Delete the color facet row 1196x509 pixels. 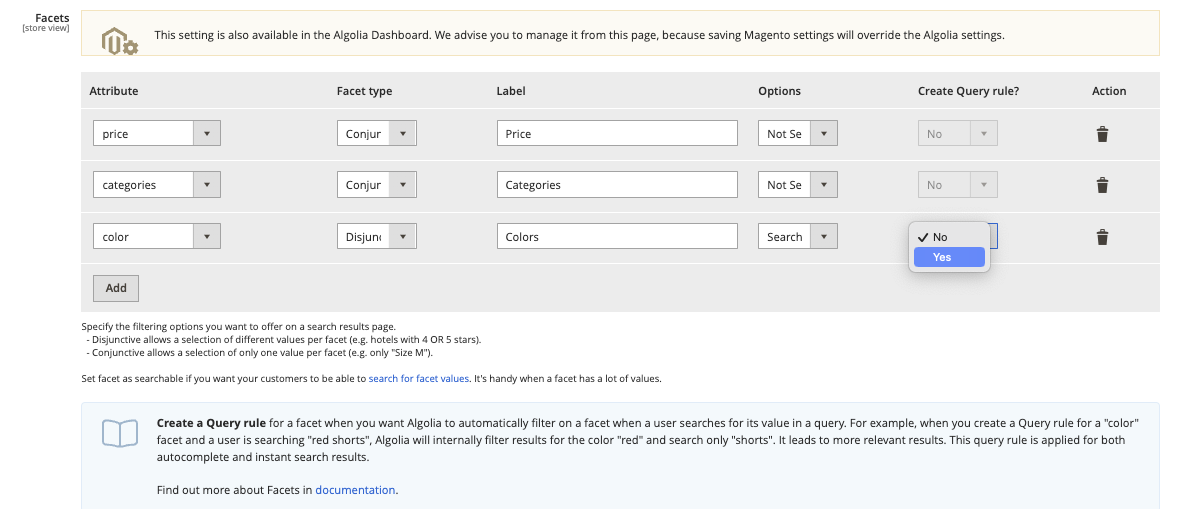click(x=1102, y=237)
